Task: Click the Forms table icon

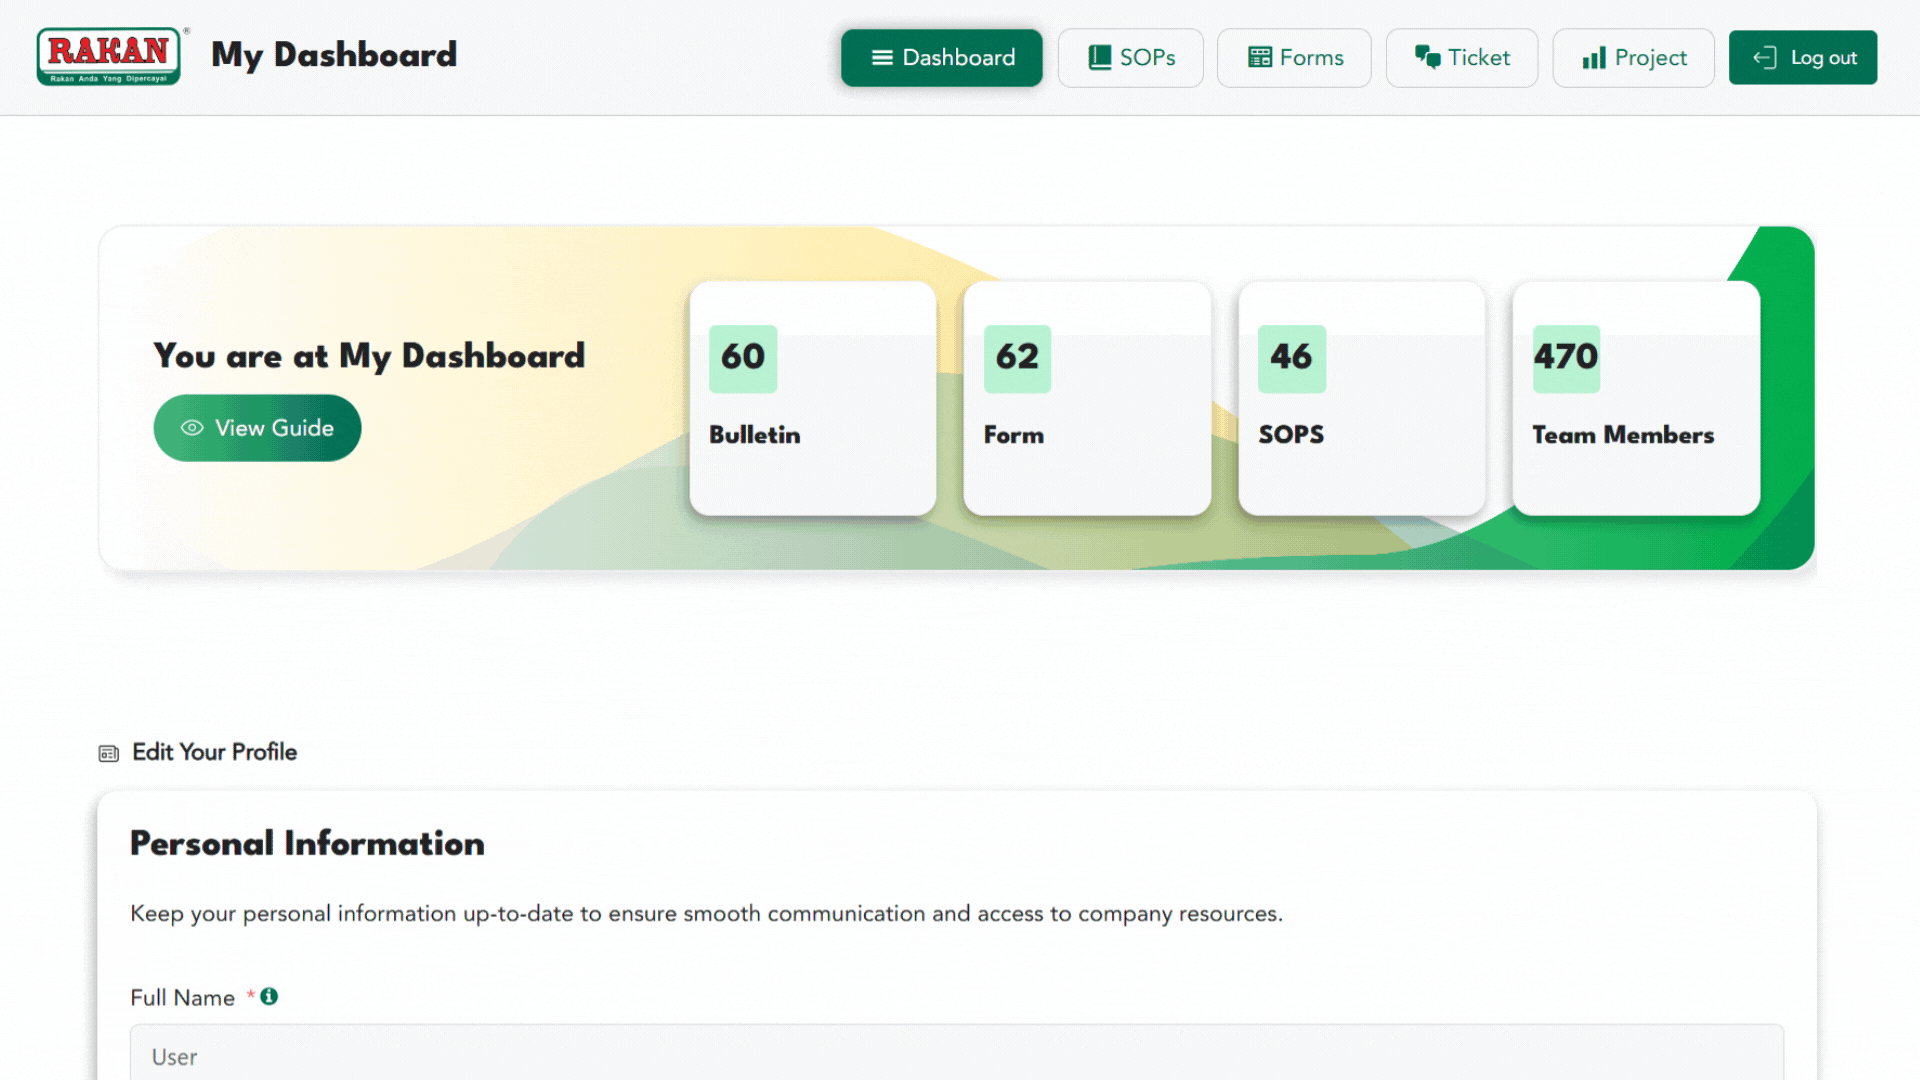Action: click(1259, 58)
